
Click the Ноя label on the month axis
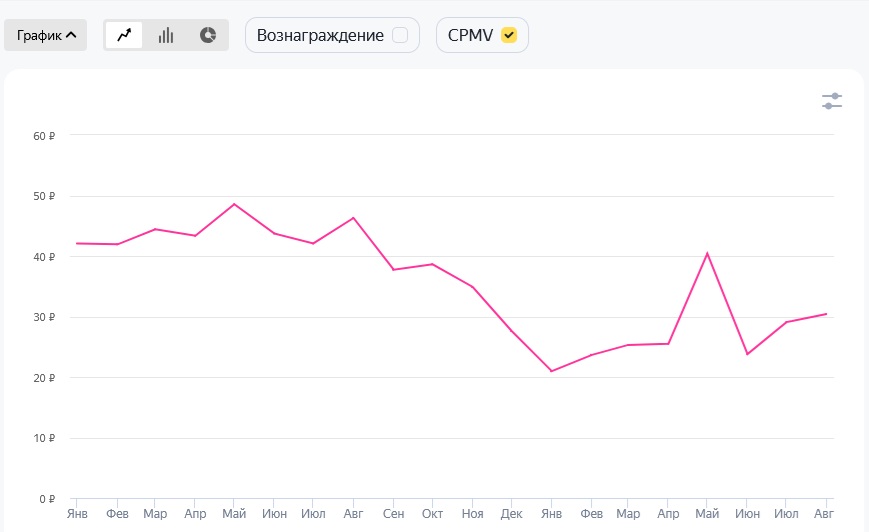472,514
